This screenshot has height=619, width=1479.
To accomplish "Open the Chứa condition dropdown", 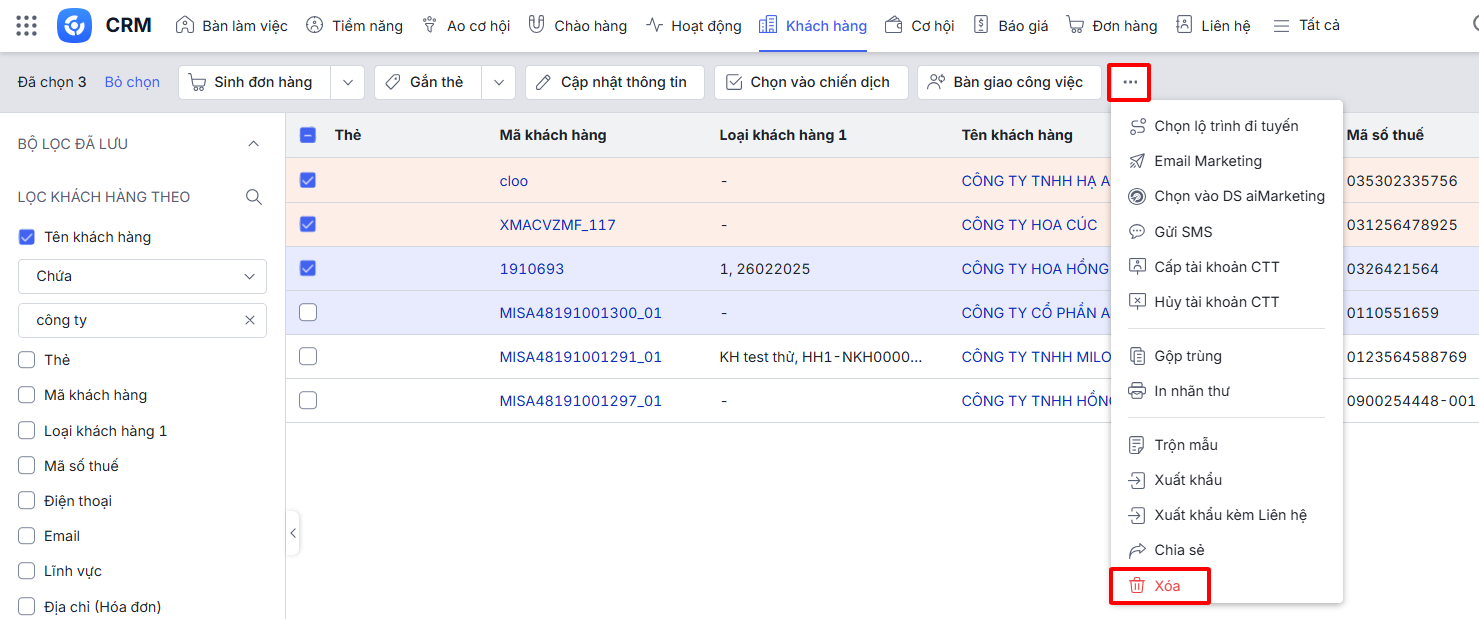I will (142, 276).
